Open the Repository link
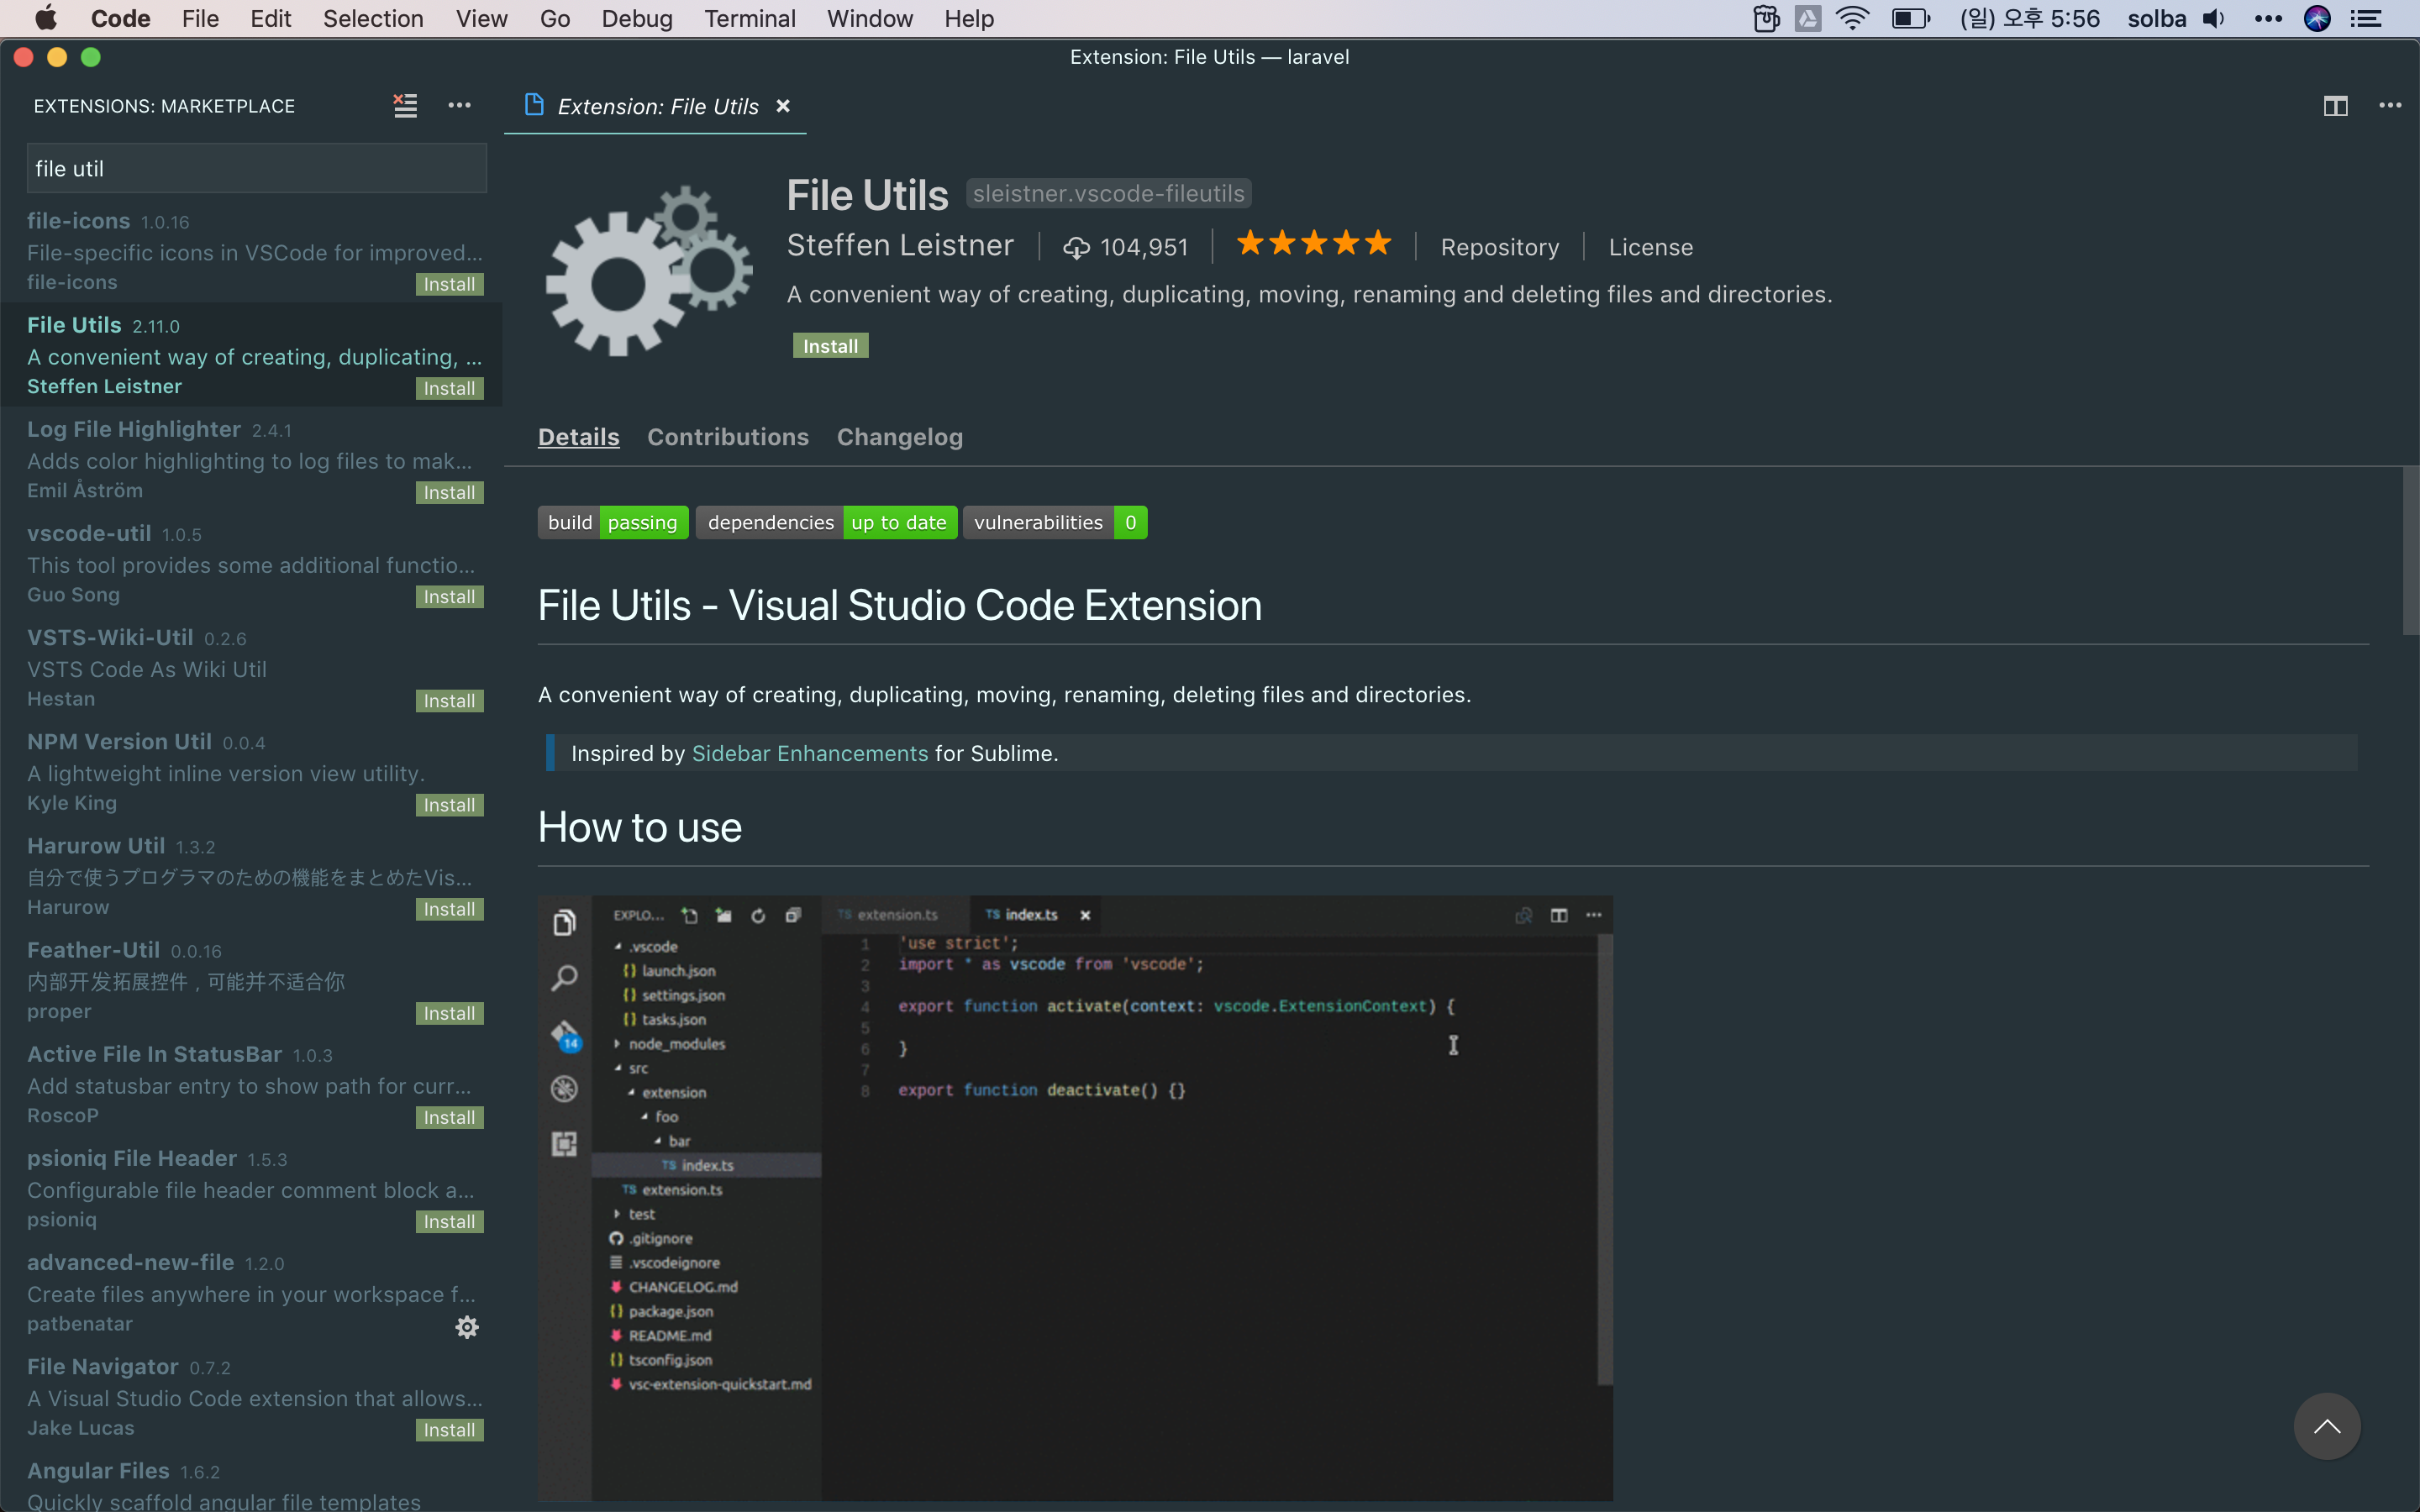The height and width of the screenshot is (1512, 2420). coord(1499,247)
